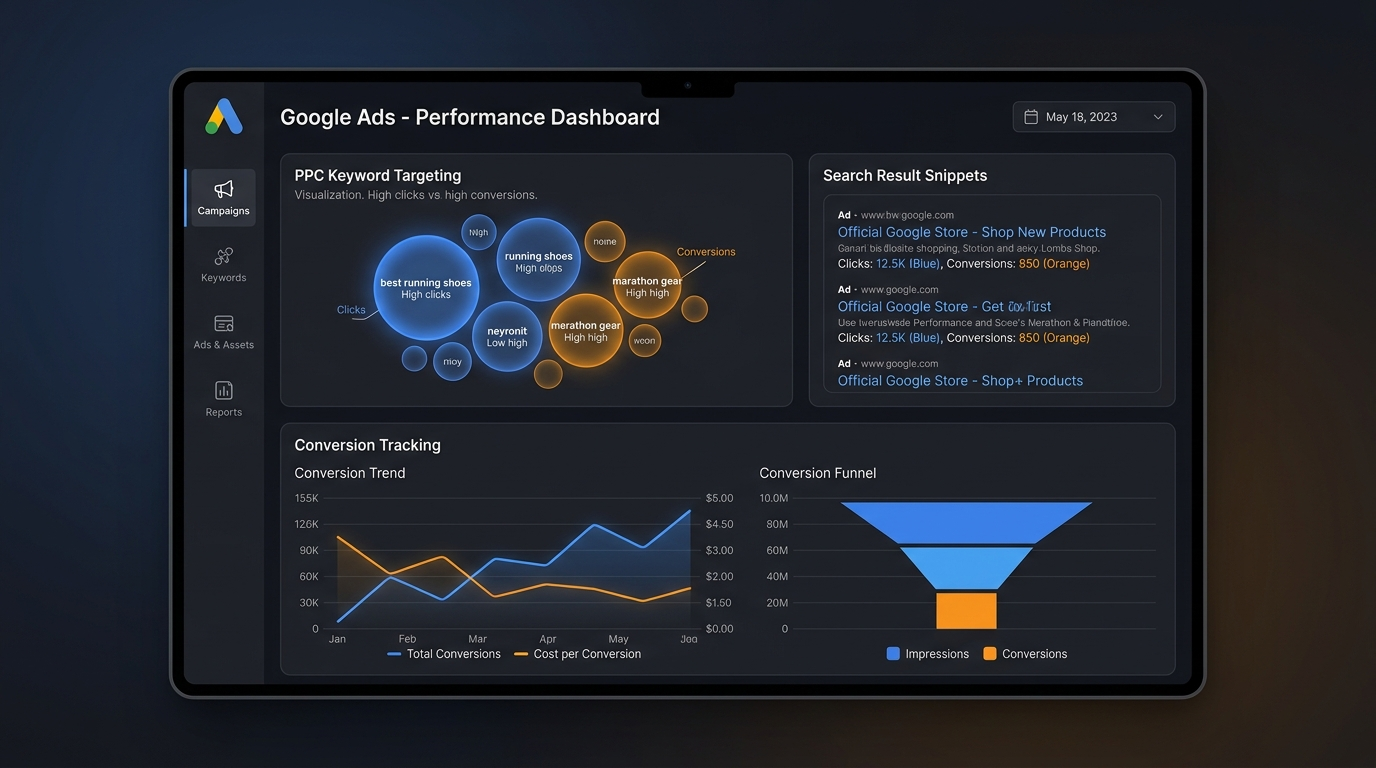The image size is (1376, 768).
Task: Select the 'neyronit Low high' bubble
Action: pos(507,336)
